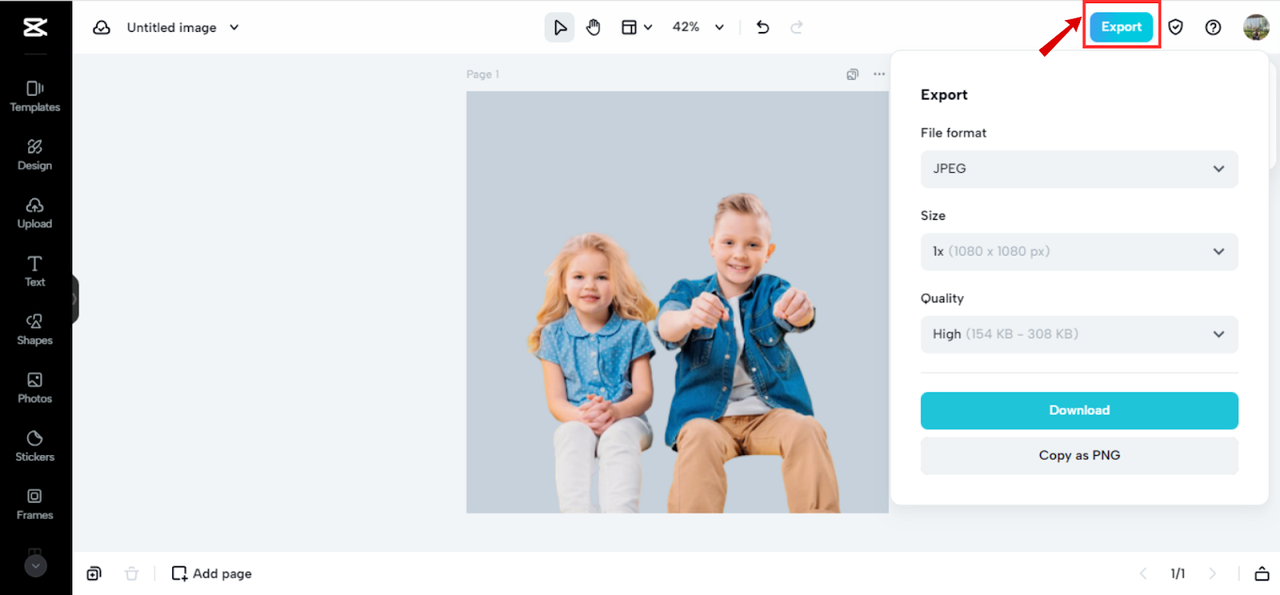Screen dimensions: 1280x595
Task: Click the Page 1 label
Action: point(483,74)
